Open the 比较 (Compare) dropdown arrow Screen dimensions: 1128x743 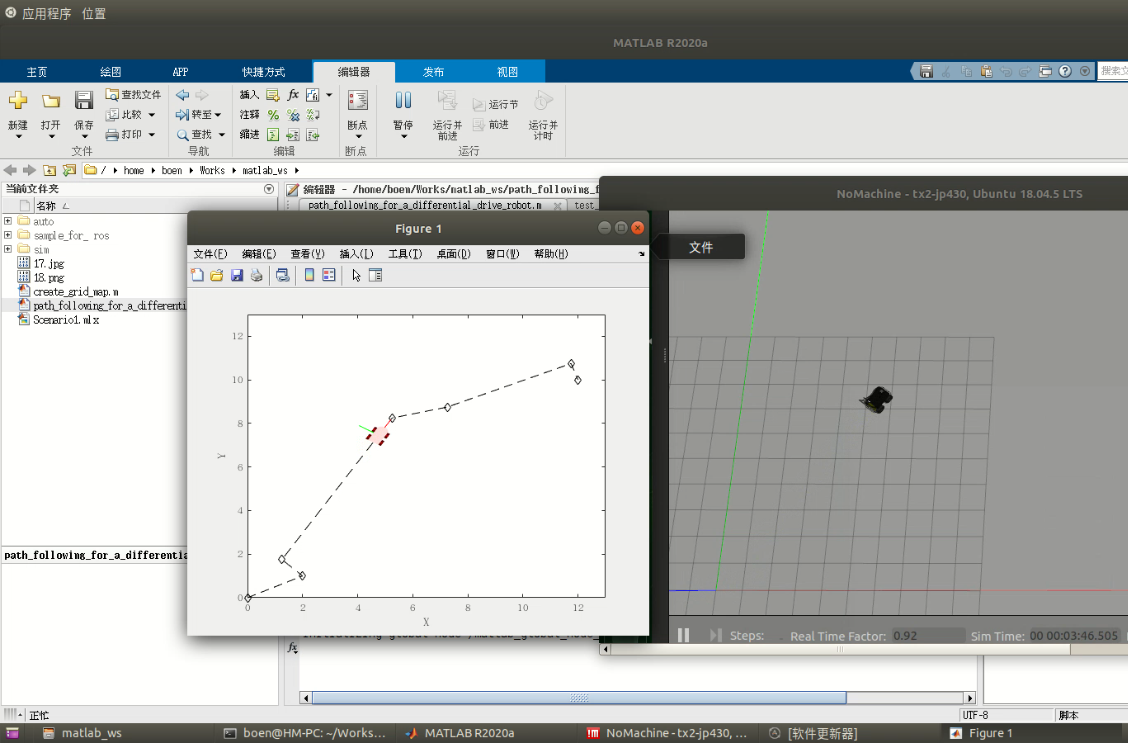pos(152,114)
